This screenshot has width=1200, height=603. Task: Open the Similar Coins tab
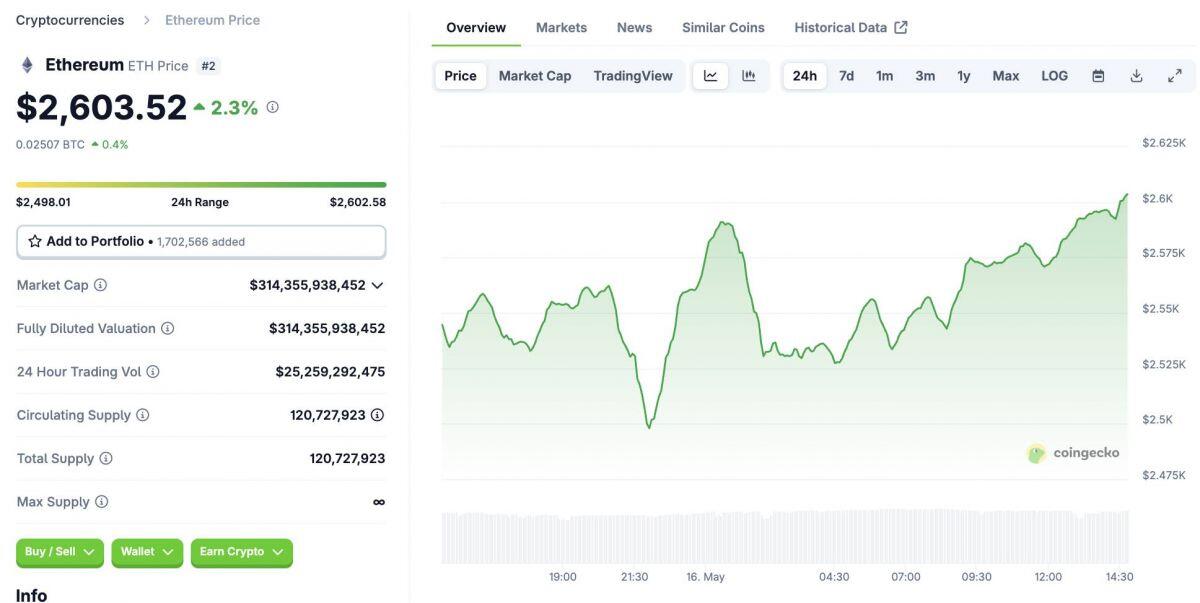[722, 26]
